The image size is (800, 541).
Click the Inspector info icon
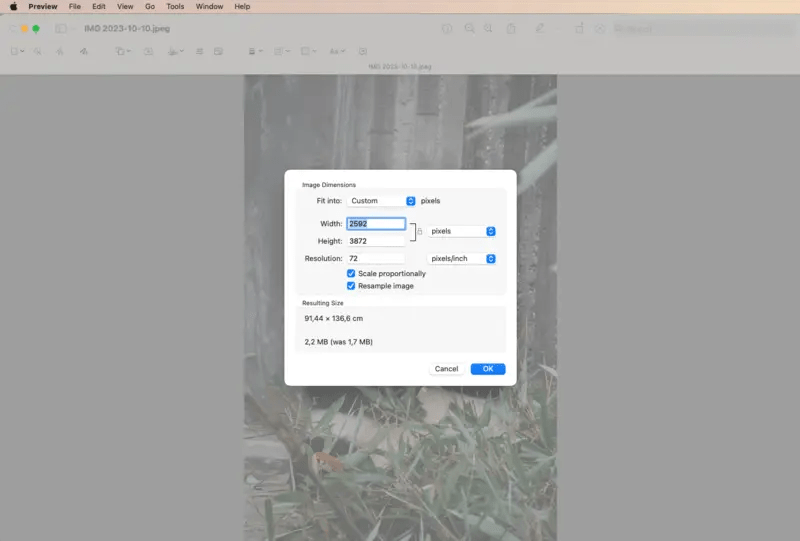click(446, 29)
